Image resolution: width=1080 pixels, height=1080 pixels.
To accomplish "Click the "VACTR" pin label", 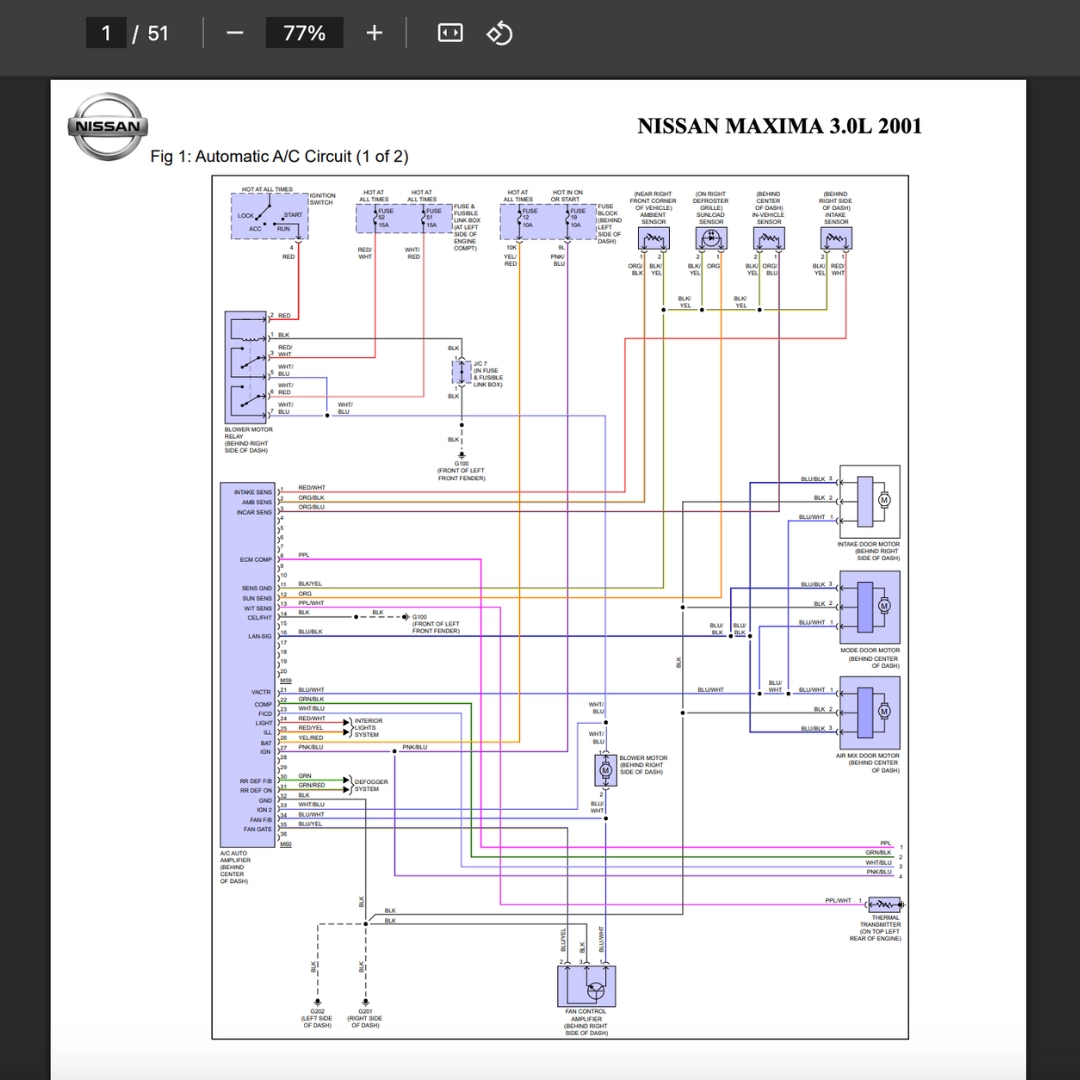I will [x=261, y=692].
